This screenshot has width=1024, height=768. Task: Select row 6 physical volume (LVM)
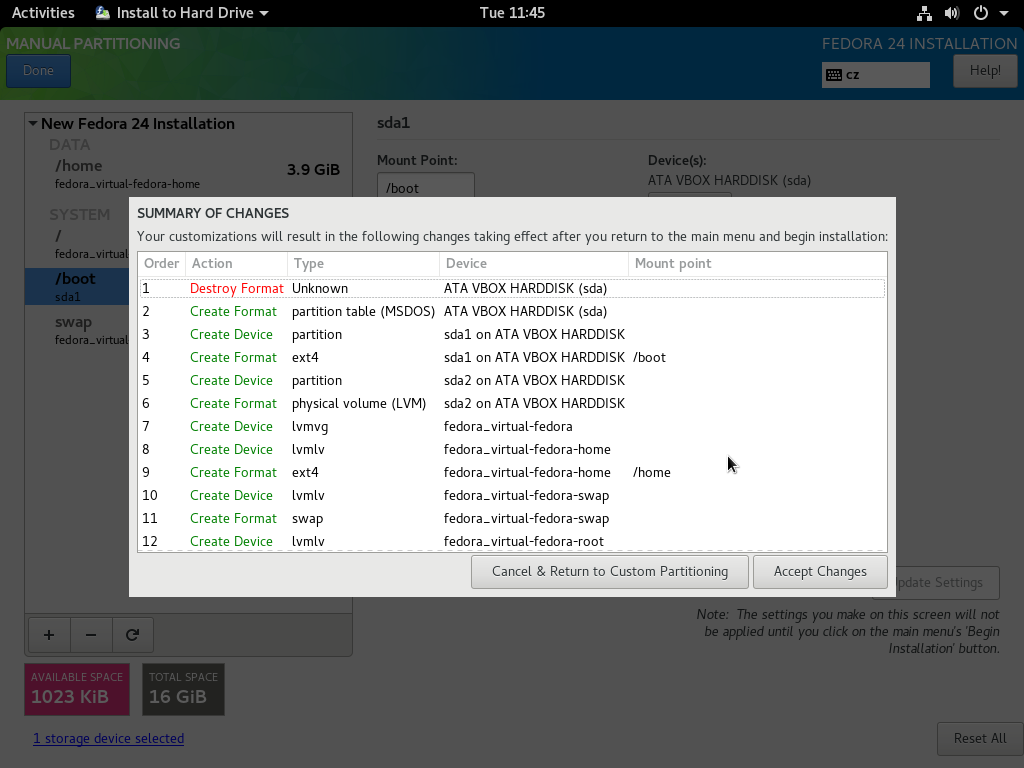click(512, 404)
